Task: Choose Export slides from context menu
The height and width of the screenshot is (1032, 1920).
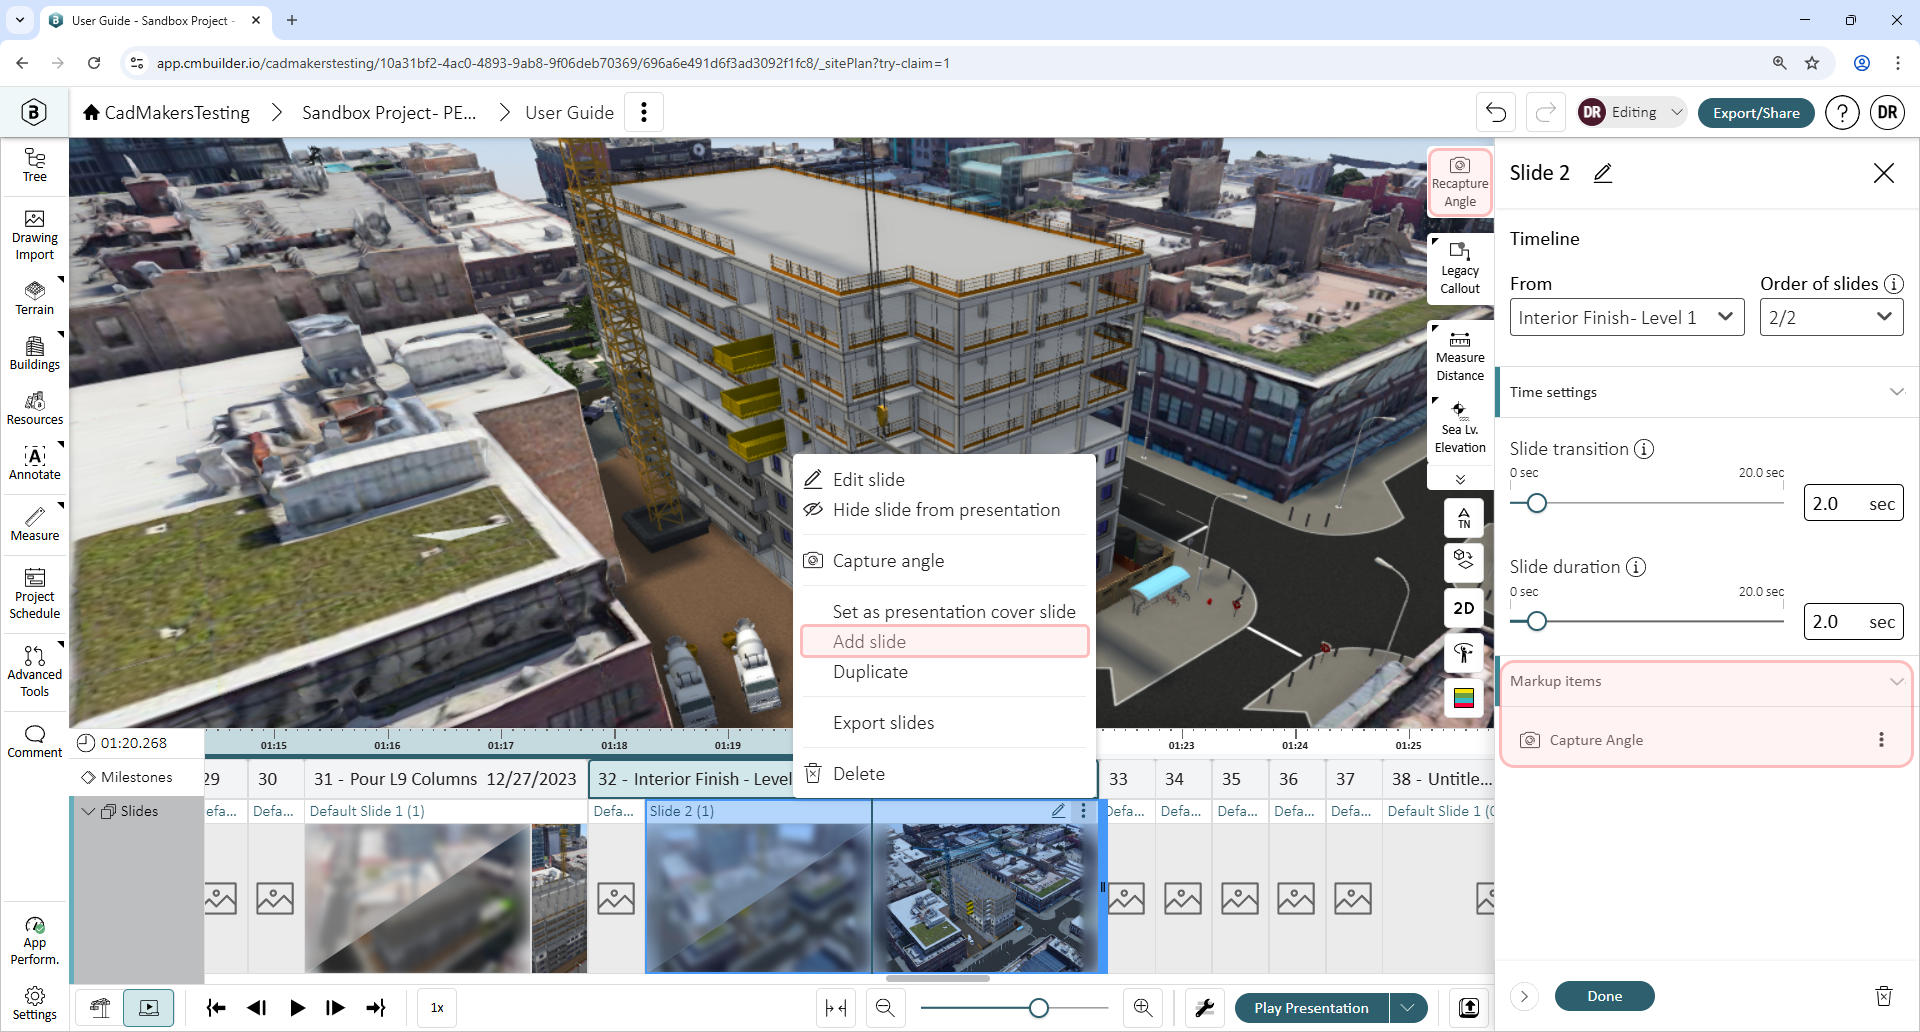Action: [x=945, y=723]
